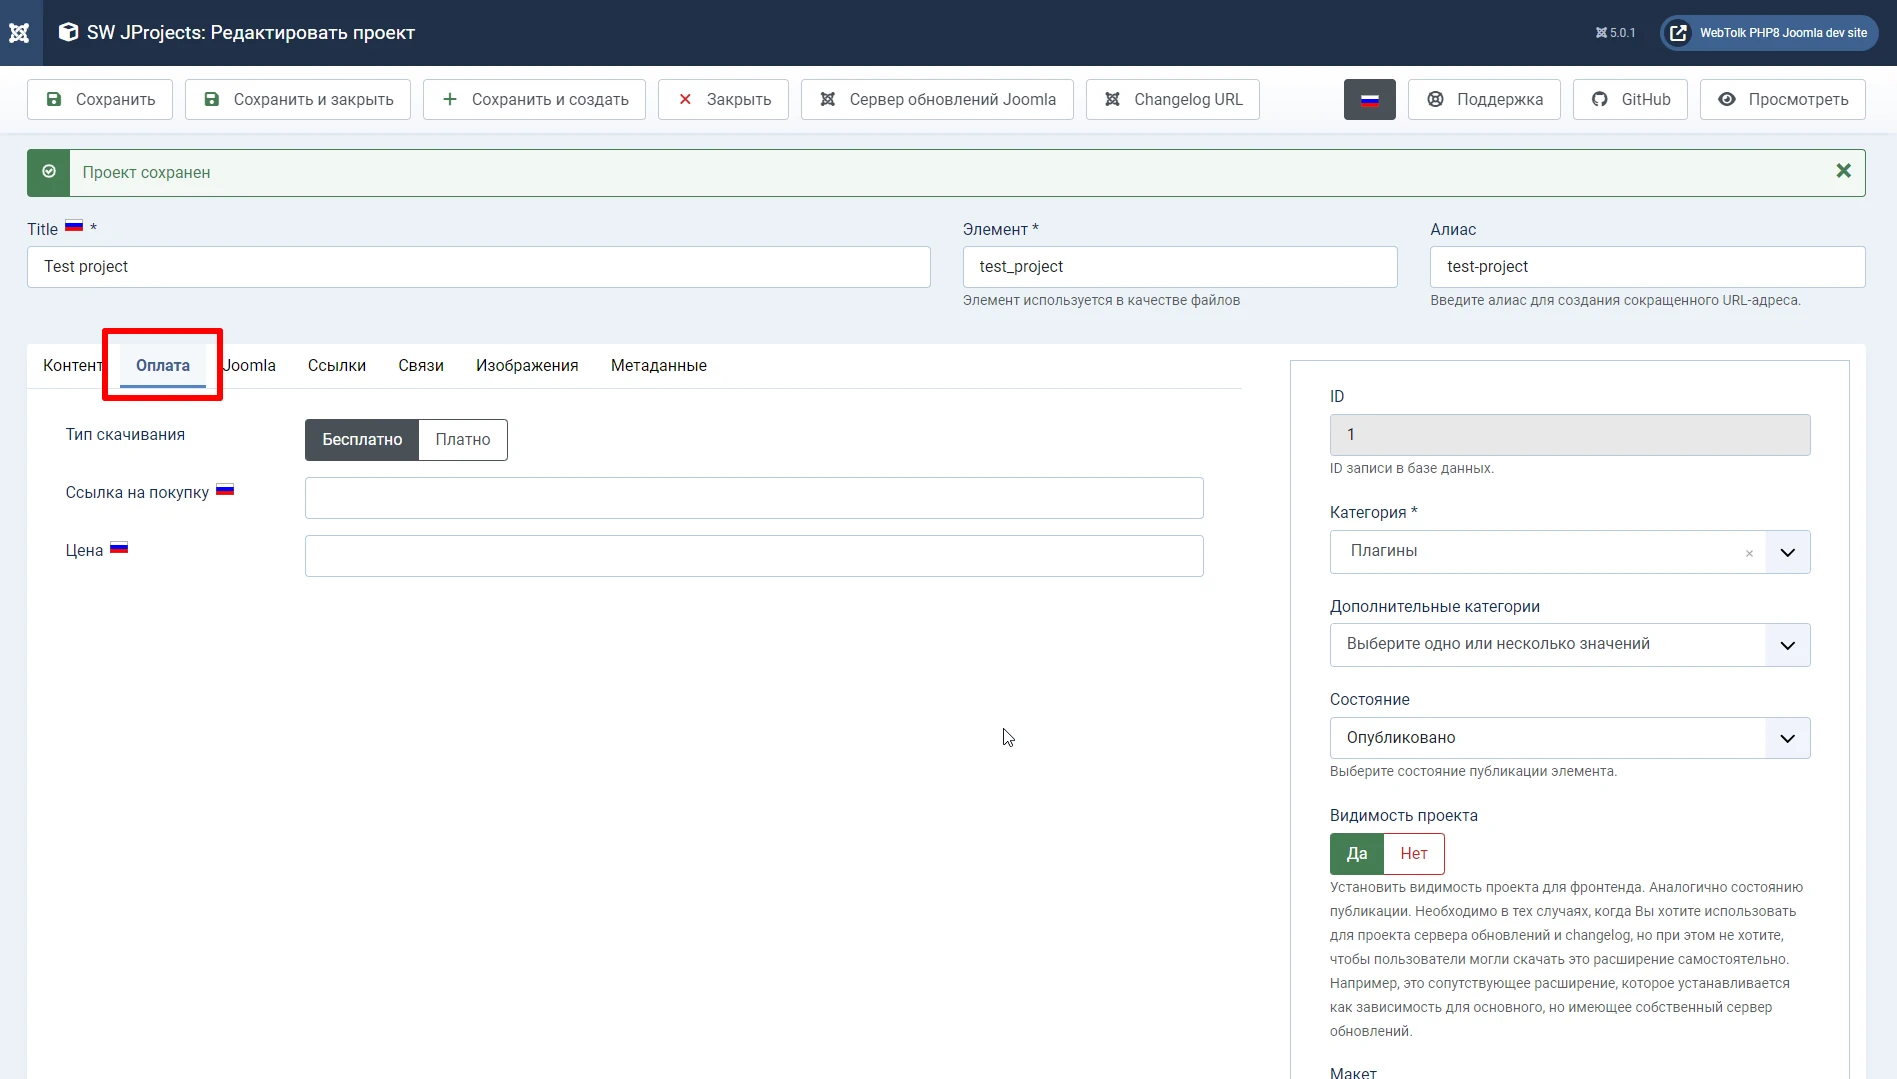Open the Дополнительные категории dropdown

pos(1570,645)
